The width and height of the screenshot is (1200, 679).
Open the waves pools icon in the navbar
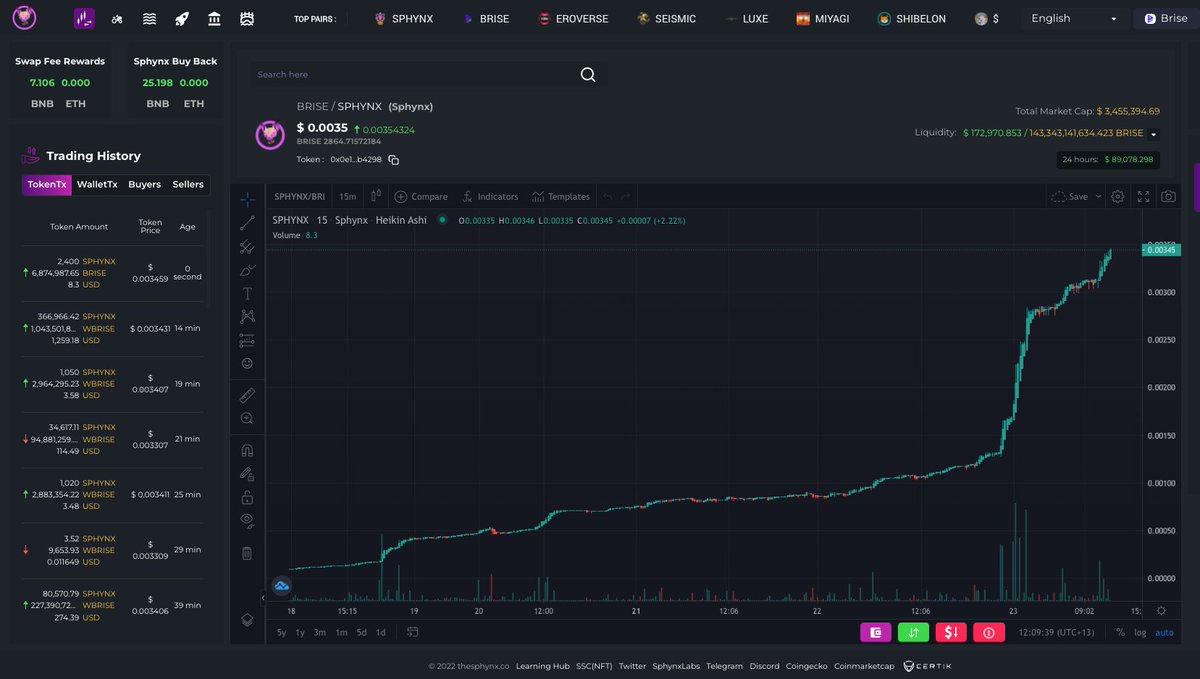(149, 19)
